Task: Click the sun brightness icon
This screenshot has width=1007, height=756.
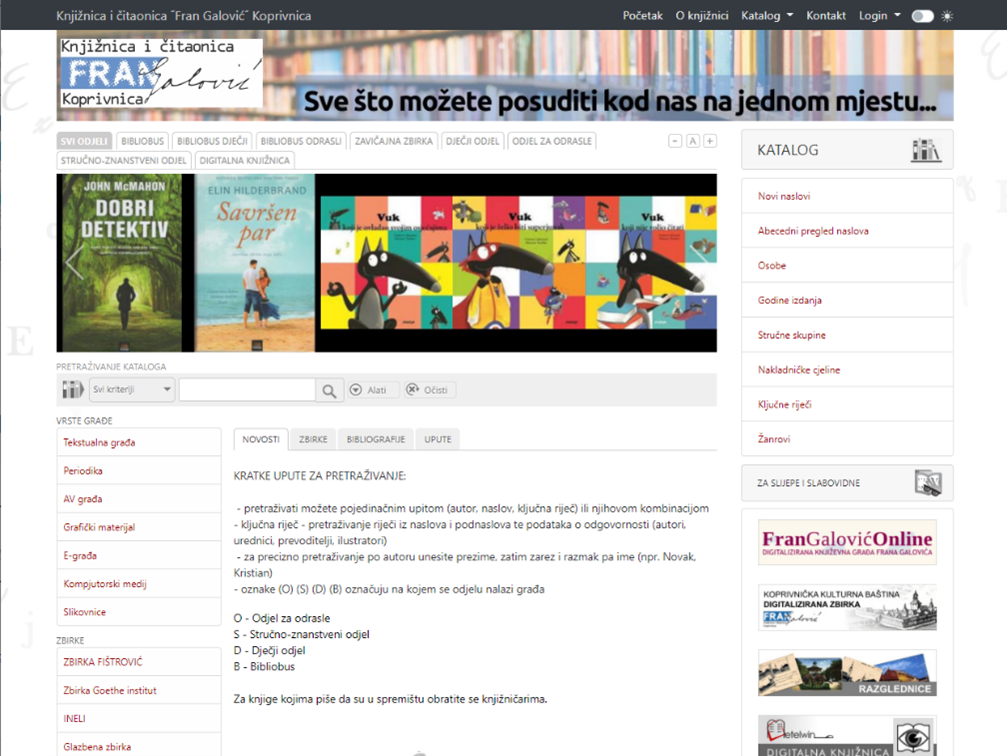Action: (947, 16)
